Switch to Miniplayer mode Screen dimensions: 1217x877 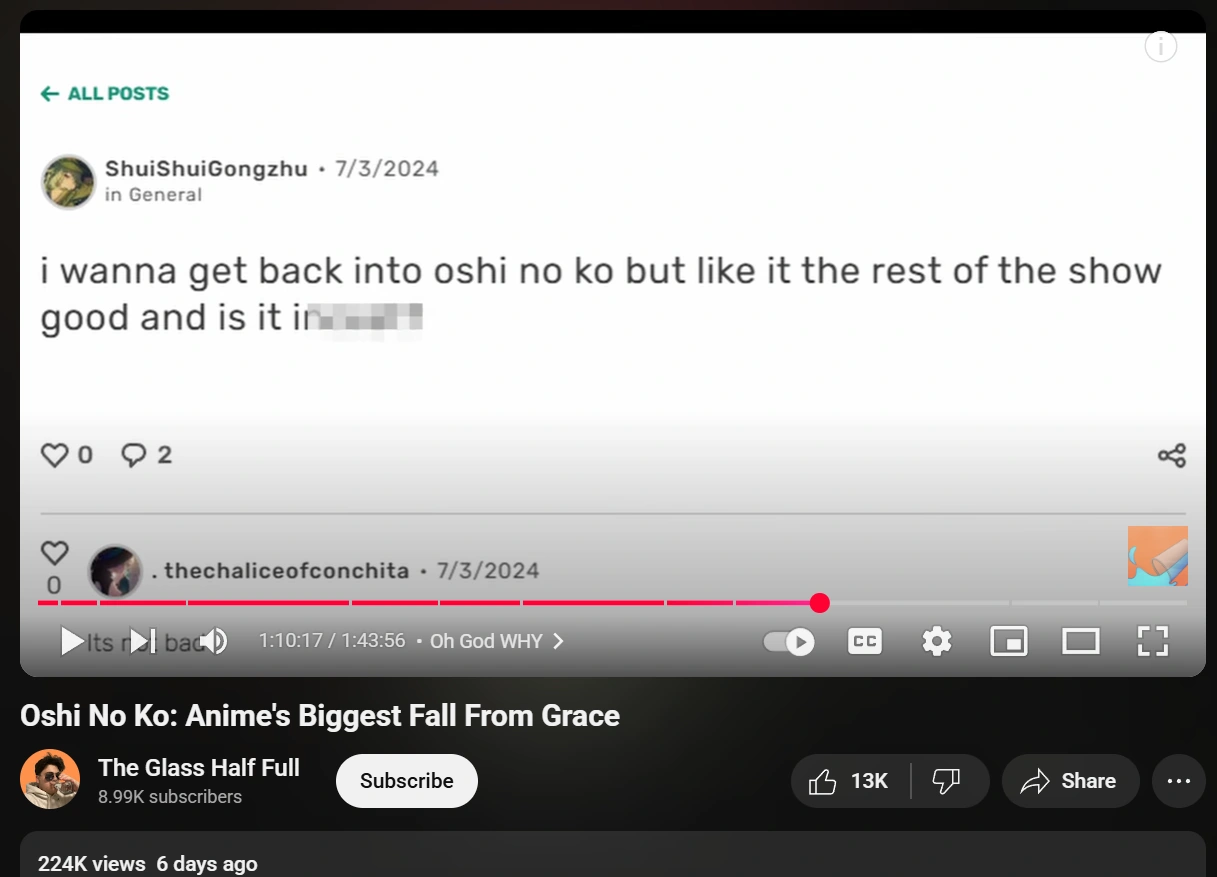point(1009,641)
